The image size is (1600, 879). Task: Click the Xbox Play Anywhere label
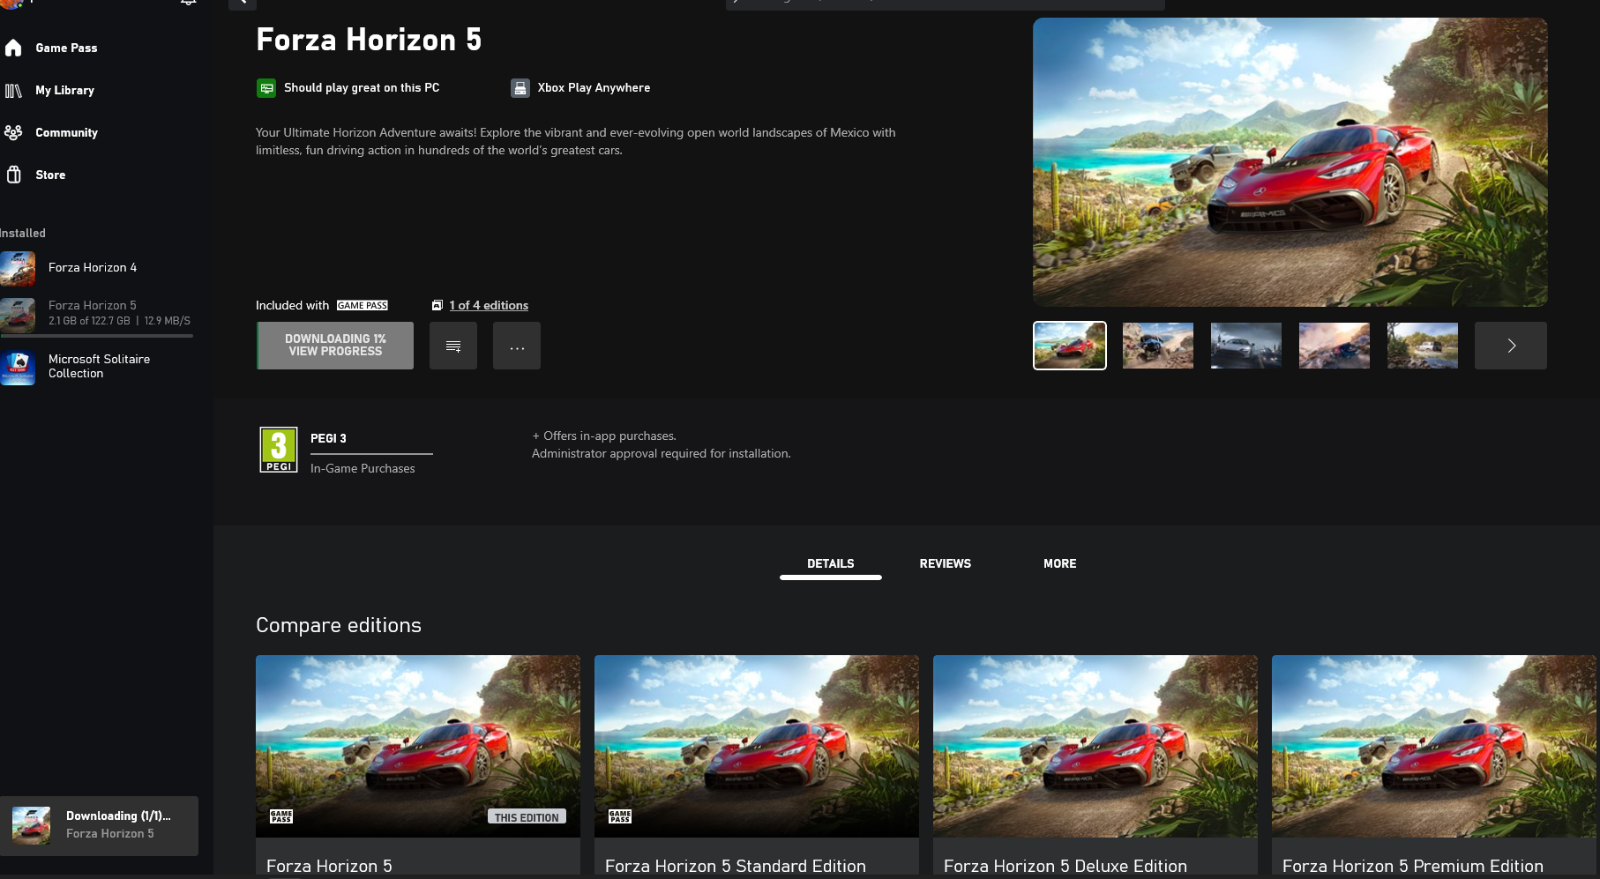[594, 88]
